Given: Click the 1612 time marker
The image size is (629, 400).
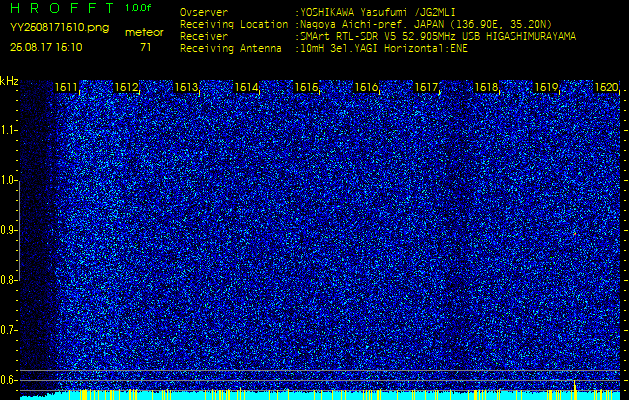Looking at the screenshot, I should pos(126,87).
